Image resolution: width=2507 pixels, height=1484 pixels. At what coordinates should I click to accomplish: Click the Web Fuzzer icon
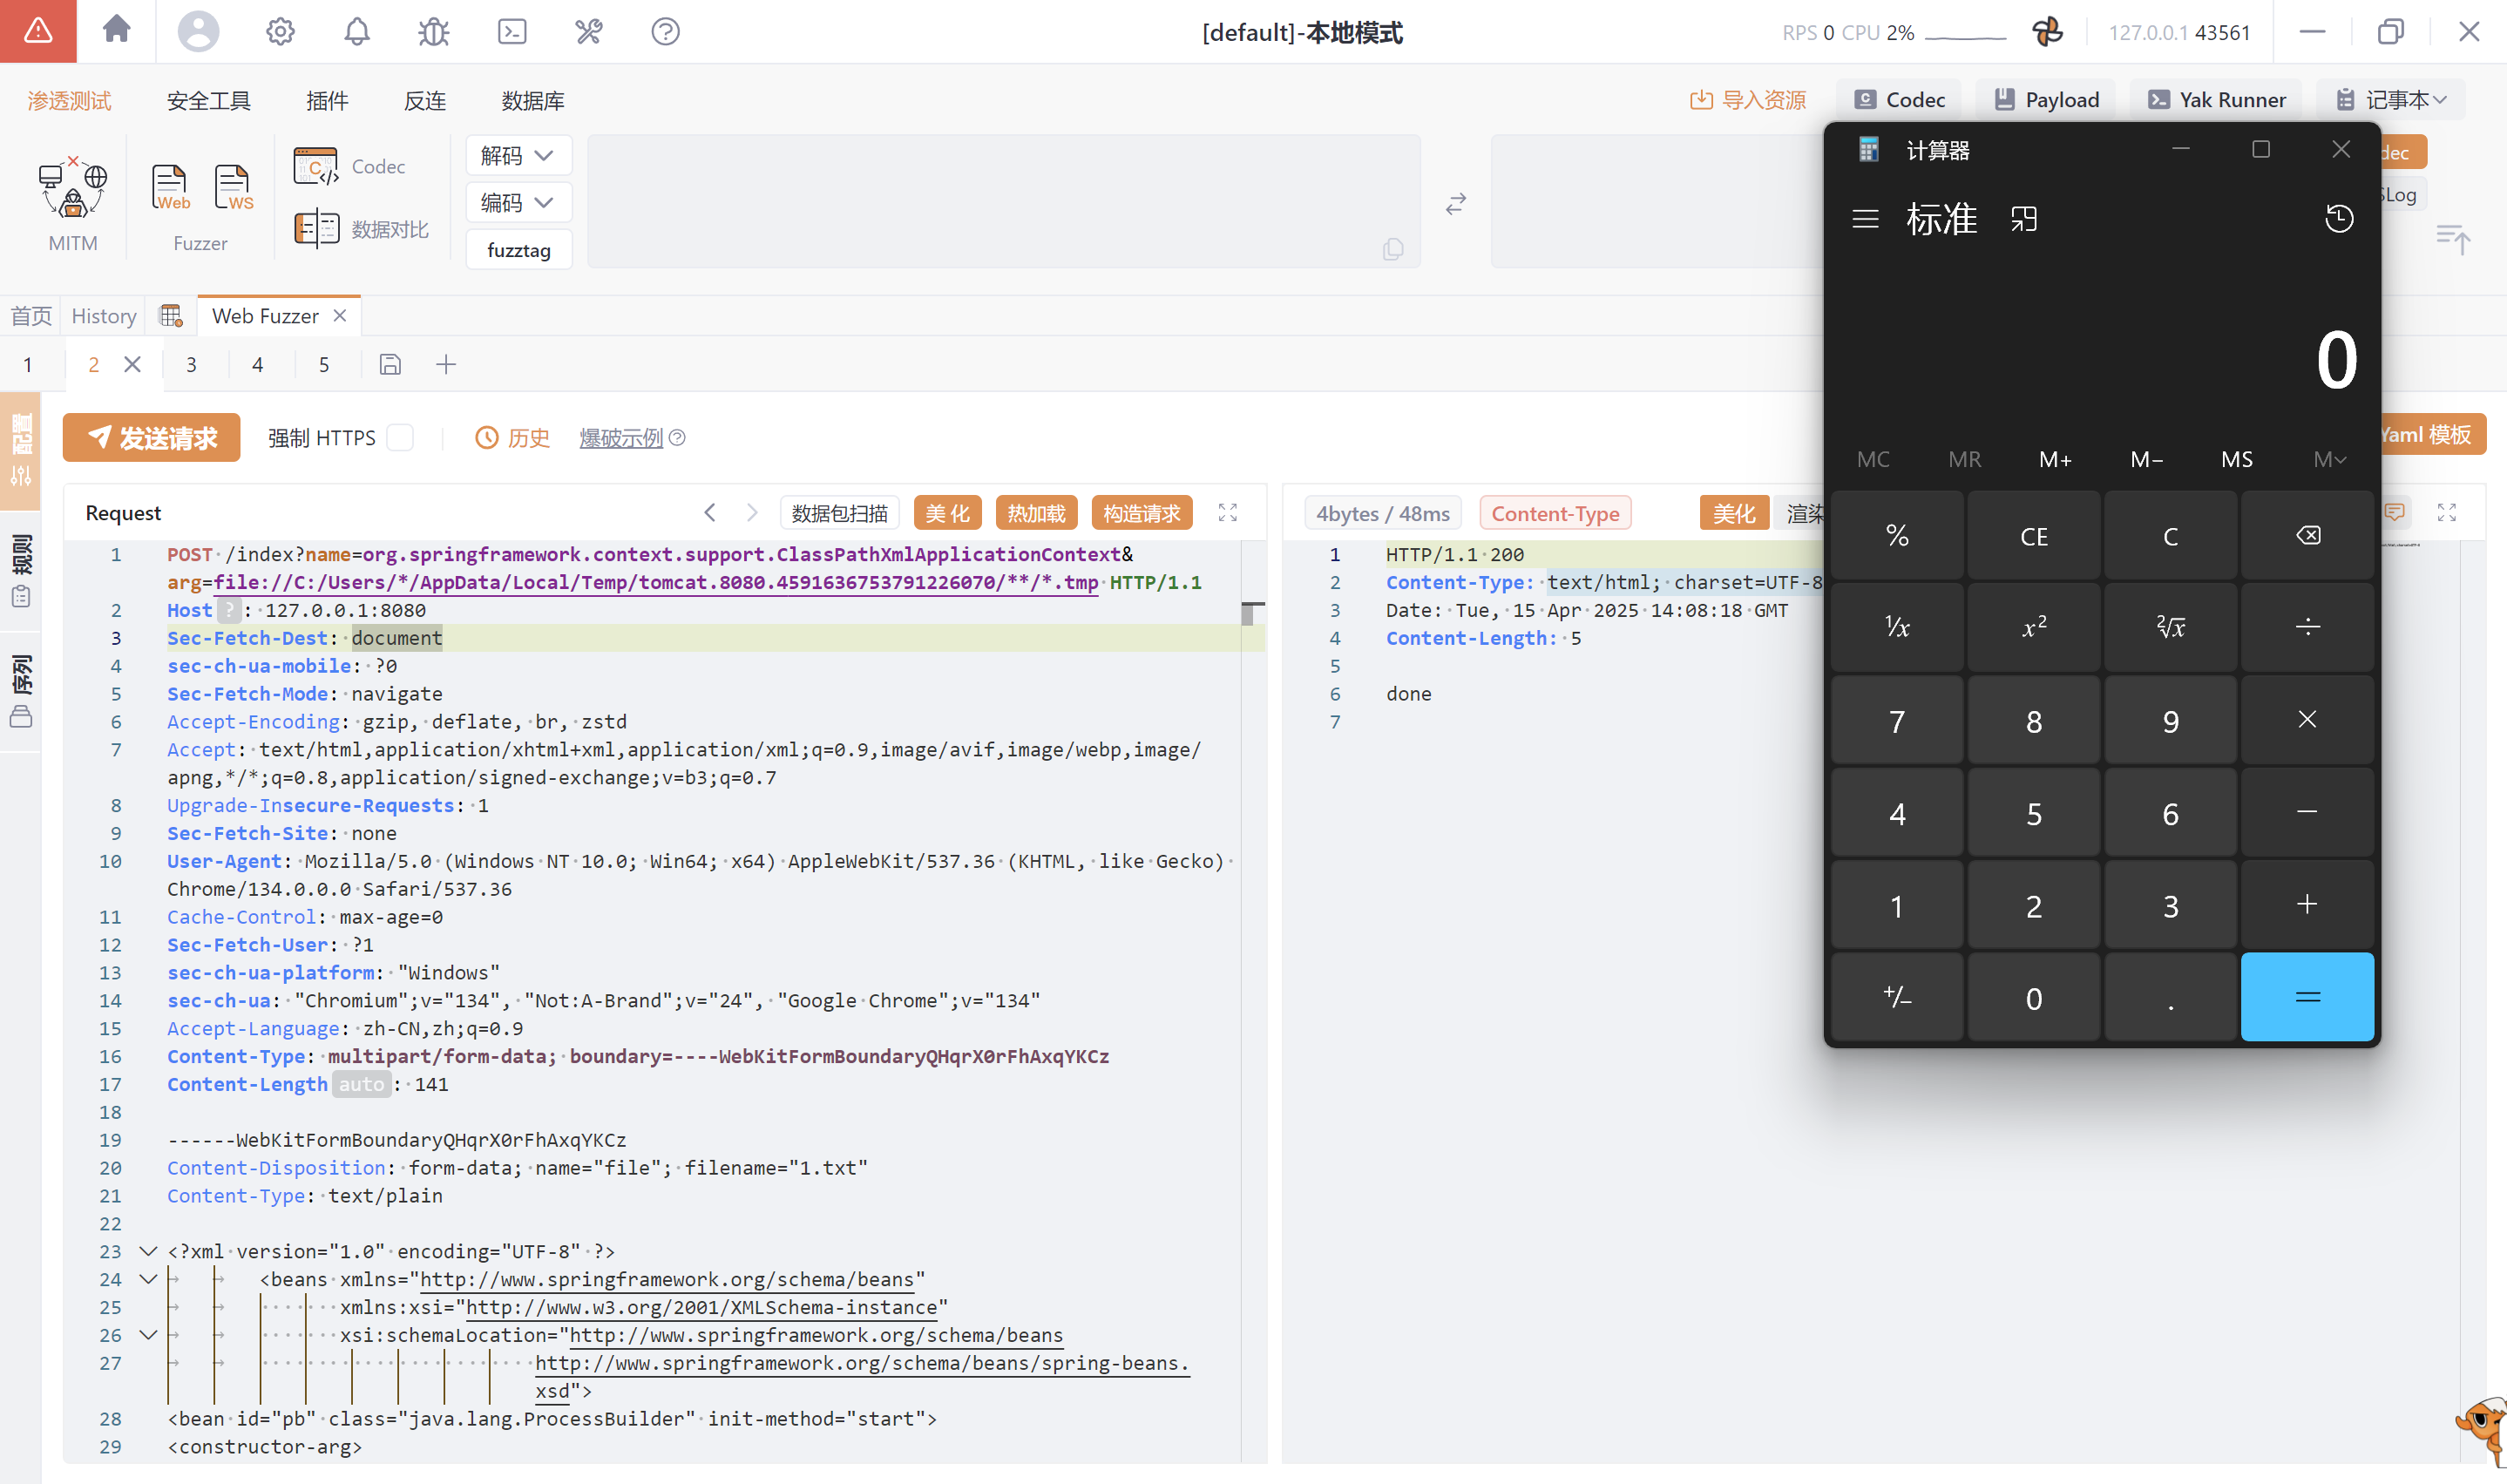(x=170, y=188)
